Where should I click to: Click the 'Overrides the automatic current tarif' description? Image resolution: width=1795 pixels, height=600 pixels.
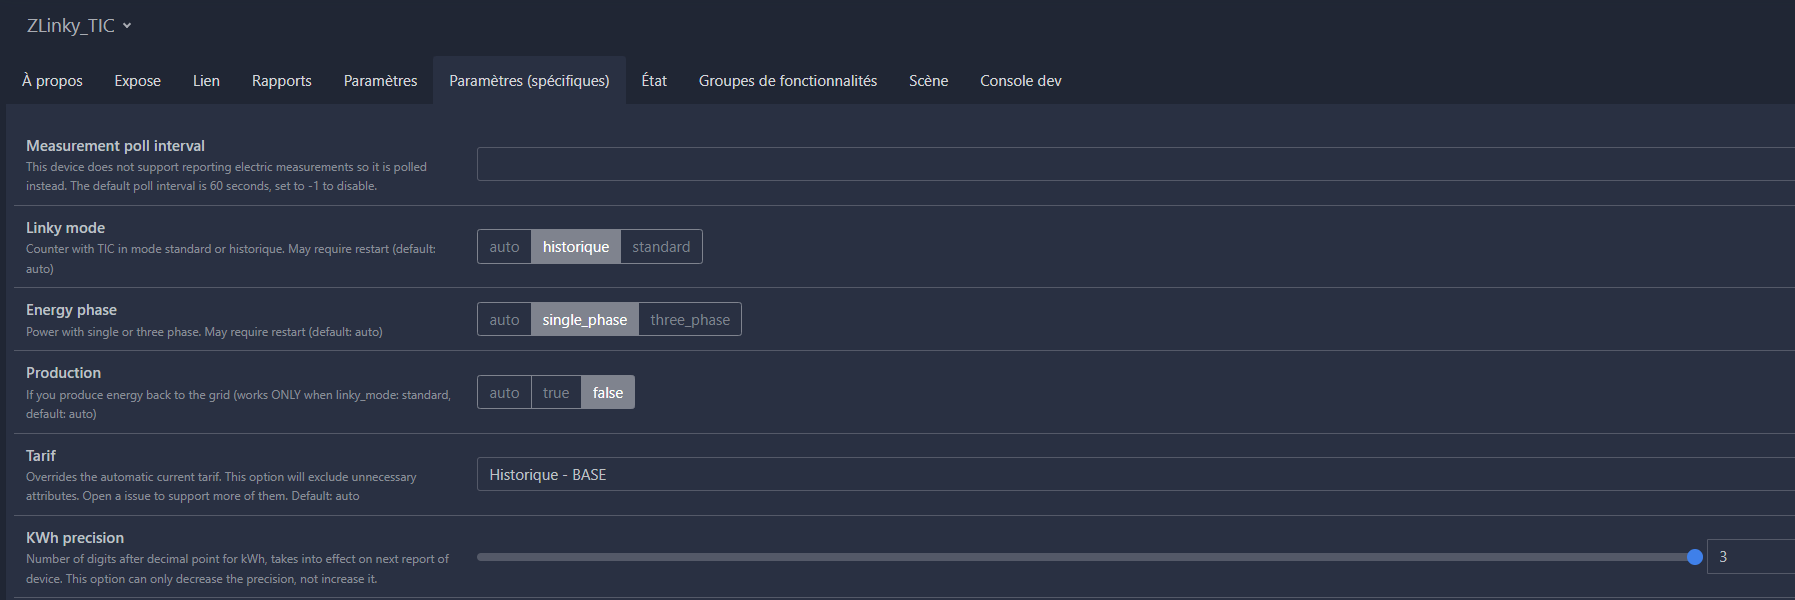point(221,486)
